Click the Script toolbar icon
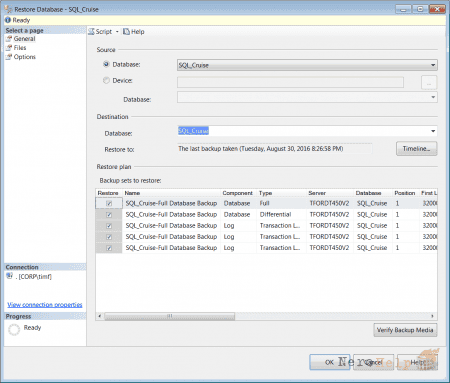This screenshot has height=383, width=450. 91,32
